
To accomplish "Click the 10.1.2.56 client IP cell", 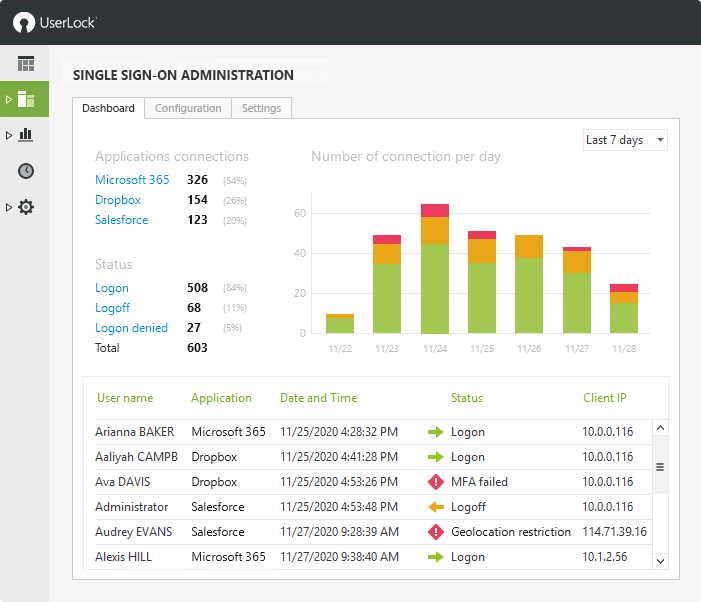I will pyautogui.click(x=604, y=557).
